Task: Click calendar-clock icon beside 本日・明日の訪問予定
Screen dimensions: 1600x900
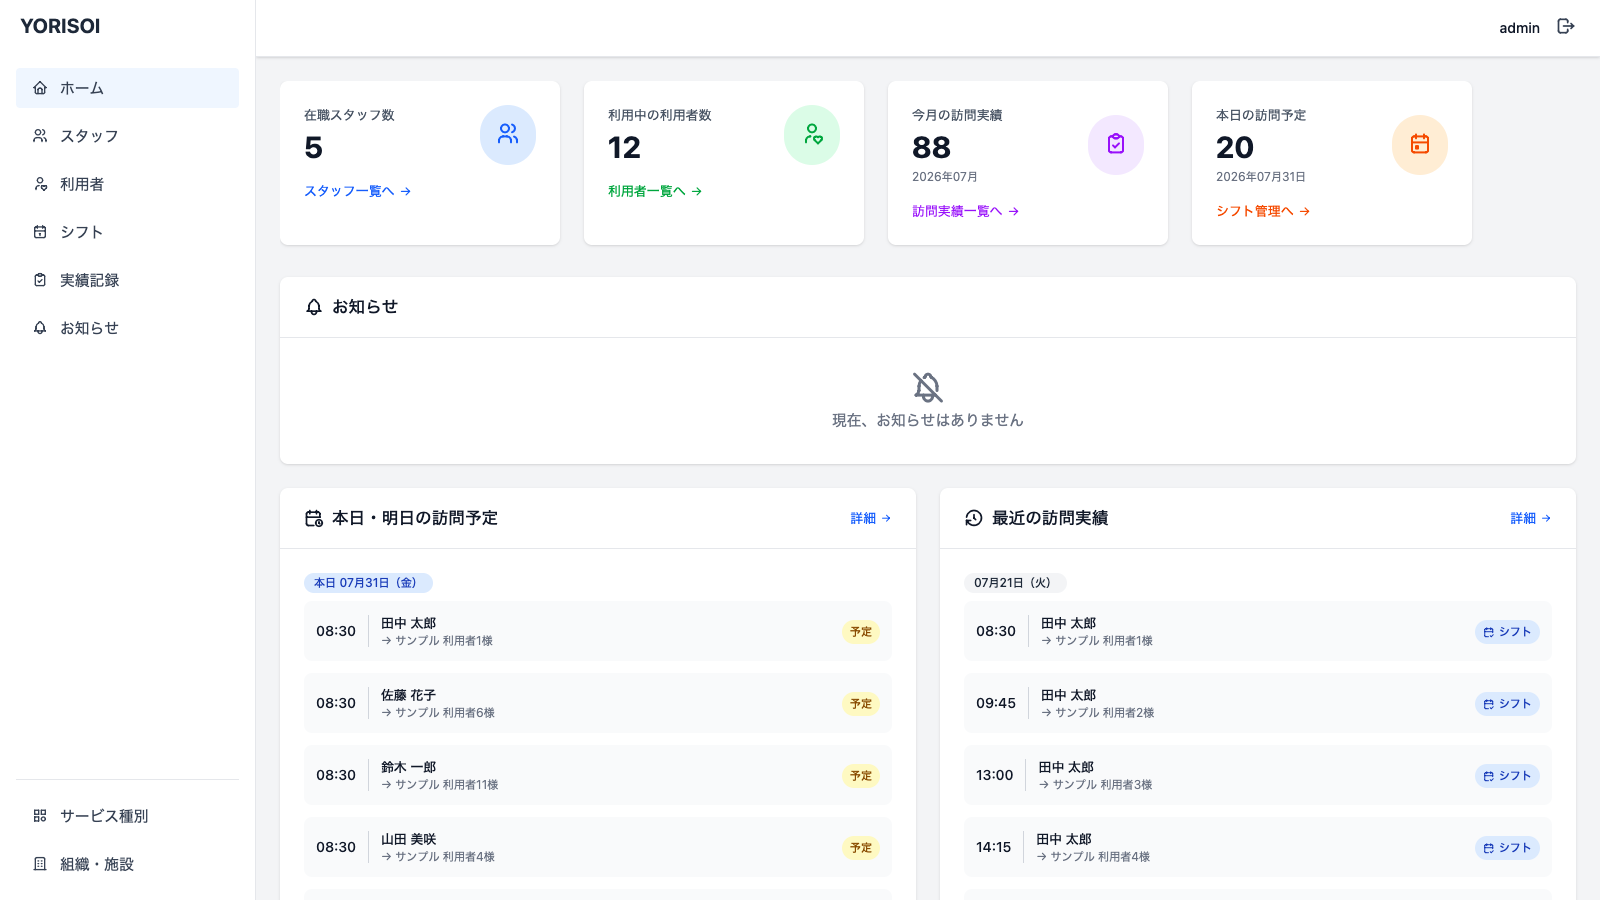Action: click(x=314, y=518)
